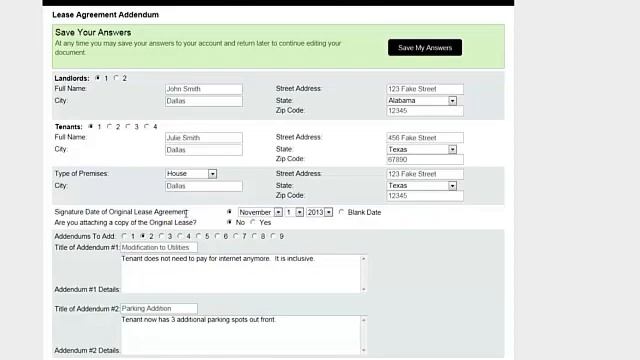Screen dimensions: 640x360
Task: Select 3 addendums to add
Action: point(161,236)
